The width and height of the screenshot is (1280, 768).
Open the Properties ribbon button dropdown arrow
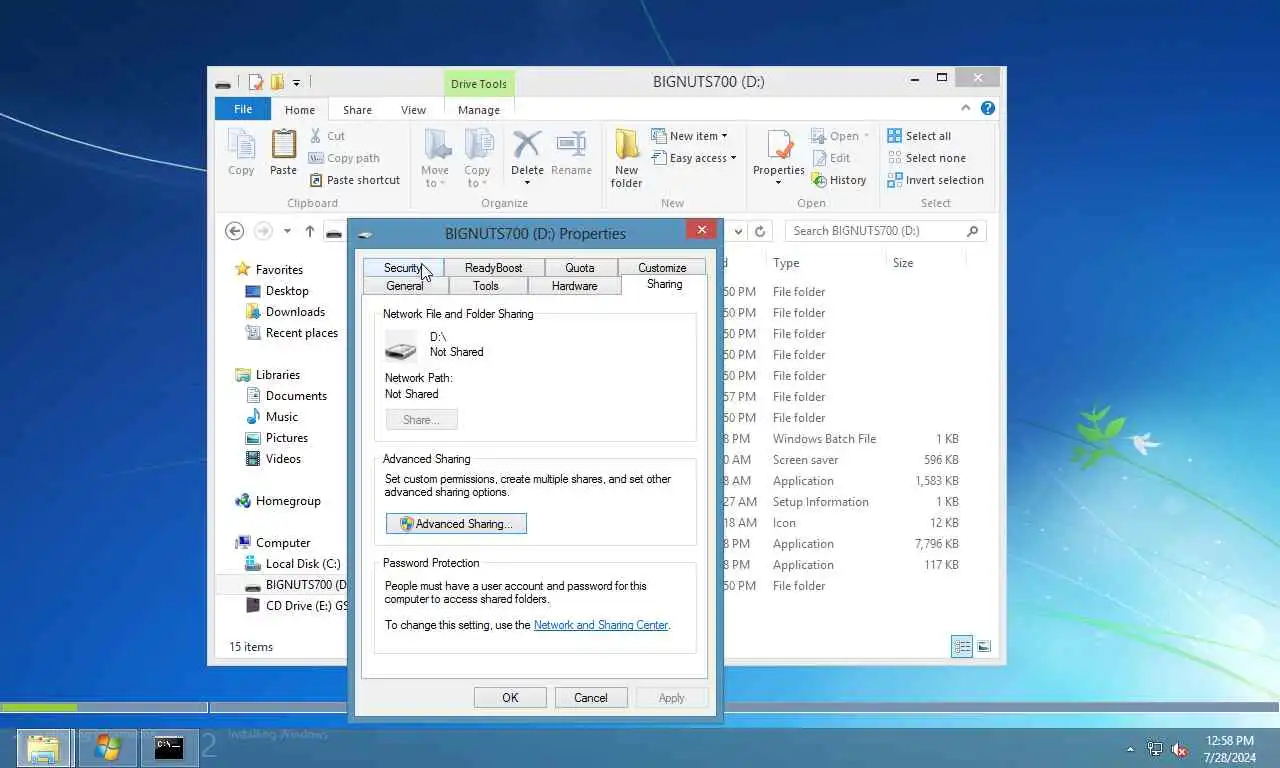(779, 184)
